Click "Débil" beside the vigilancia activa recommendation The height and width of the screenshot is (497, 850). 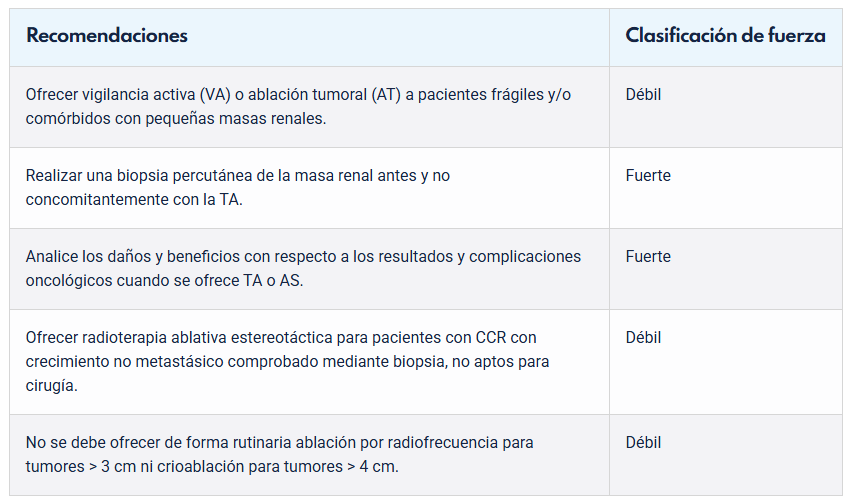643,95
